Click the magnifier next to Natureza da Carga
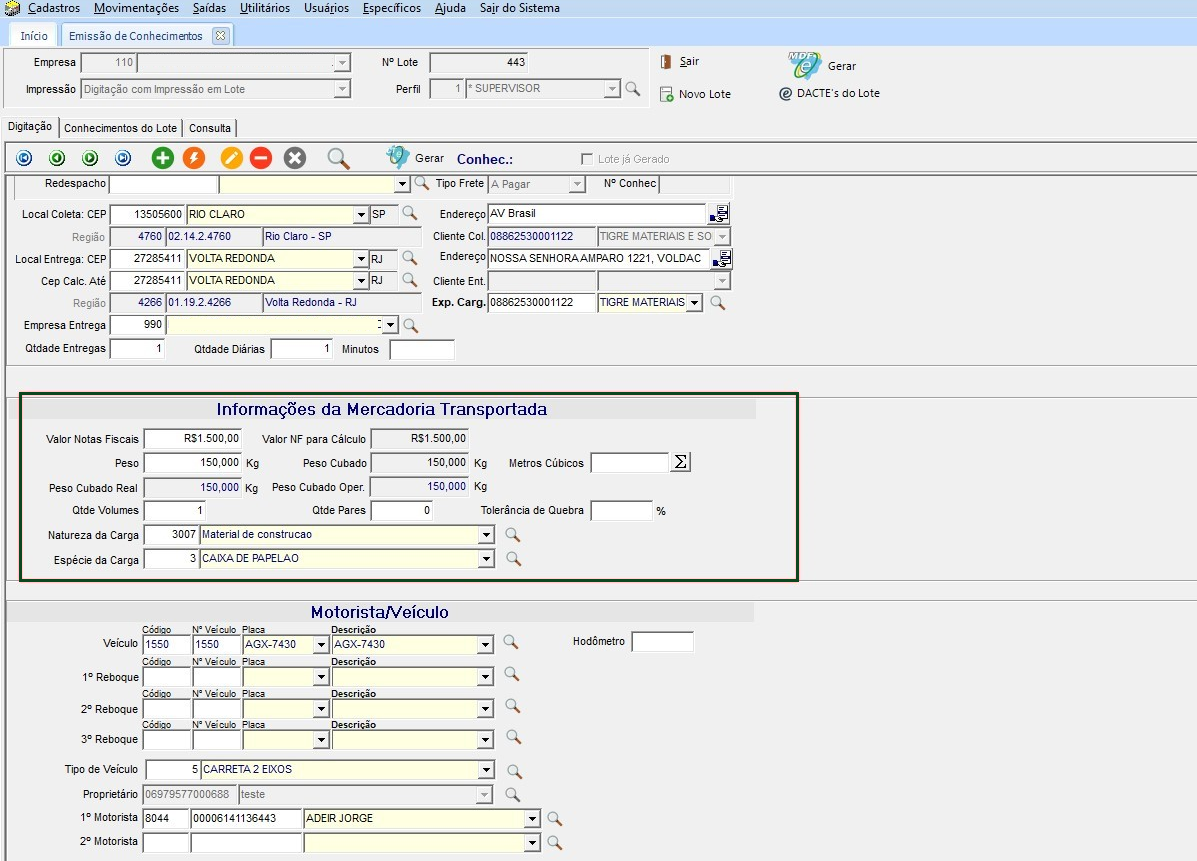Image resolution: width=1197 pixels, height=861 pixels. tap(513, 535)
